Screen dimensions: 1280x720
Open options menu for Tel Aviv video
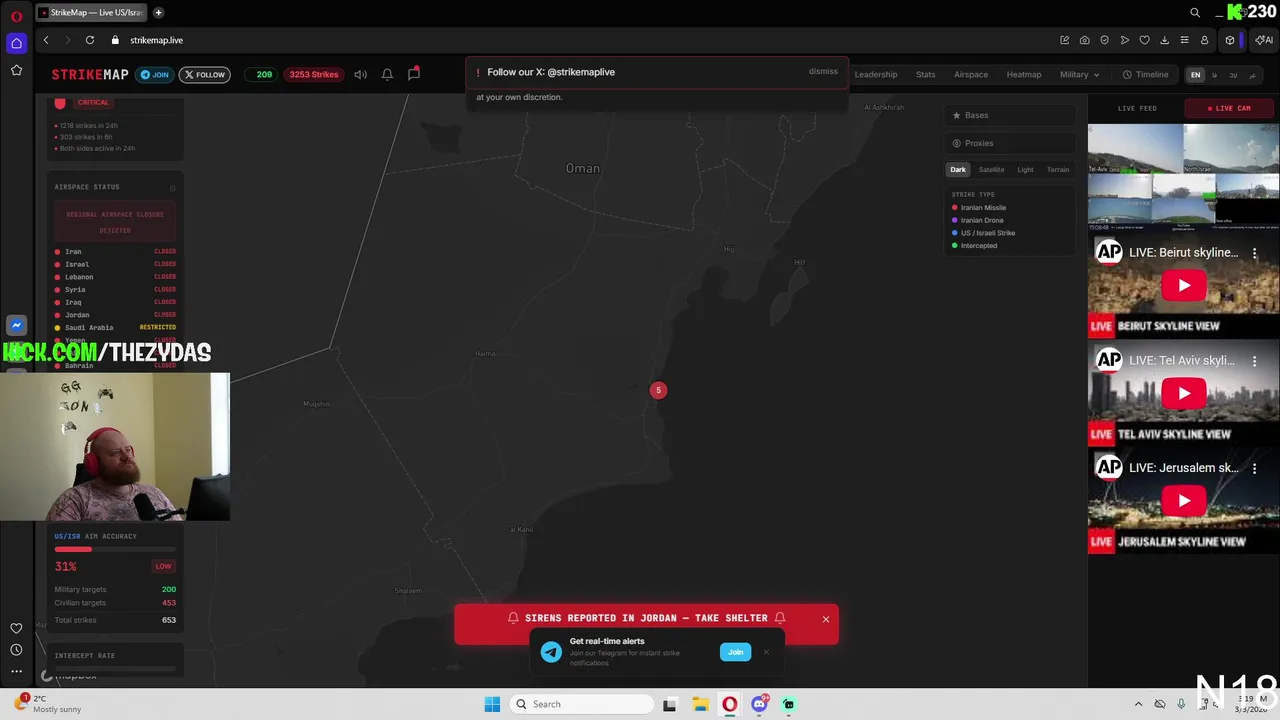pos(1254,361)
